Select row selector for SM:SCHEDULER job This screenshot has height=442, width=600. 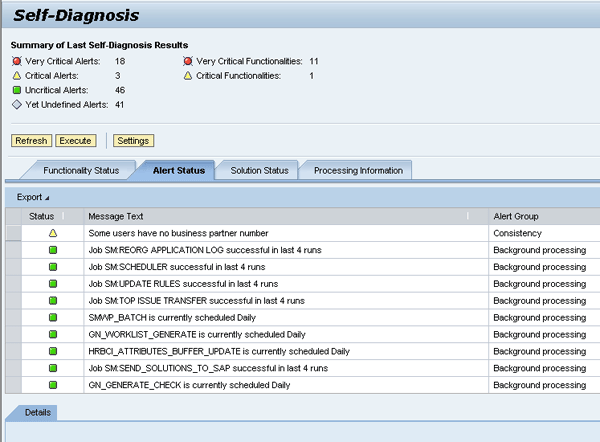click(x=12, y=267)
